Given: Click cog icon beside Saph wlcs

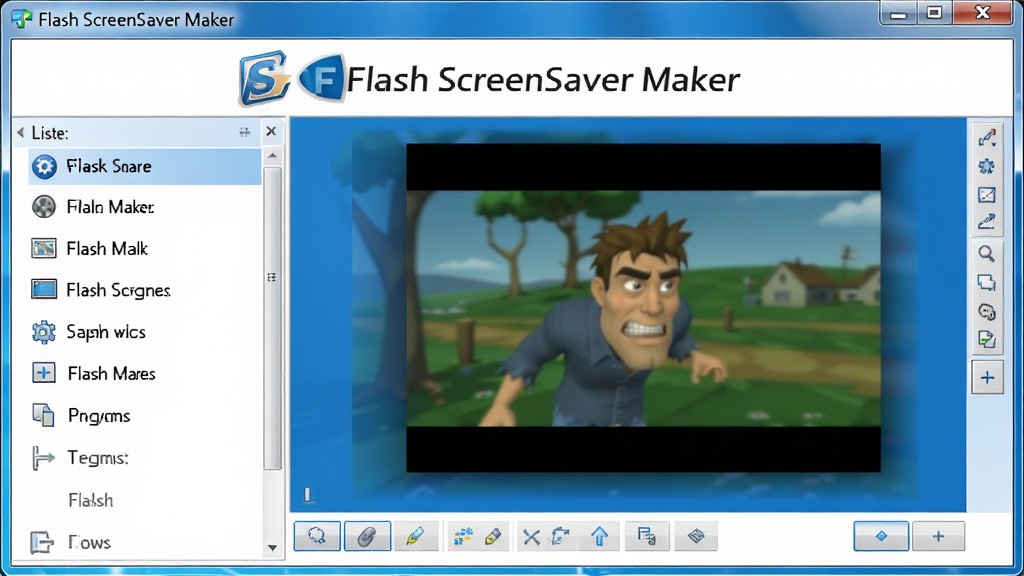Looking at the screenshot, I should point(44,332).
